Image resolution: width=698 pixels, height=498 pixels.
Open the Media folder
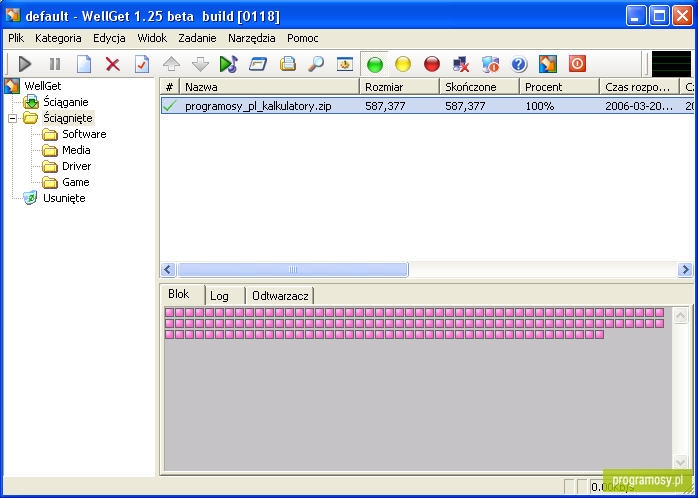(76, 150)
